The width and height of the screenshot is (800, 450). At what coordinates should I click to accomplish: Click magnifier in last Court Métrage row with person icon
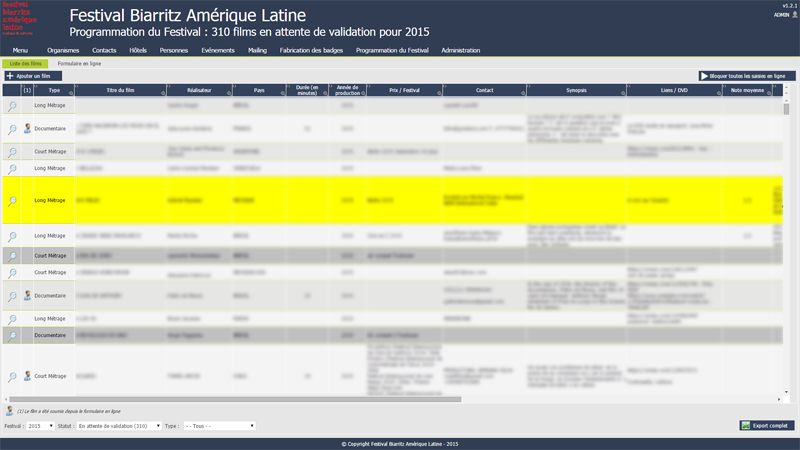point(12,377)
